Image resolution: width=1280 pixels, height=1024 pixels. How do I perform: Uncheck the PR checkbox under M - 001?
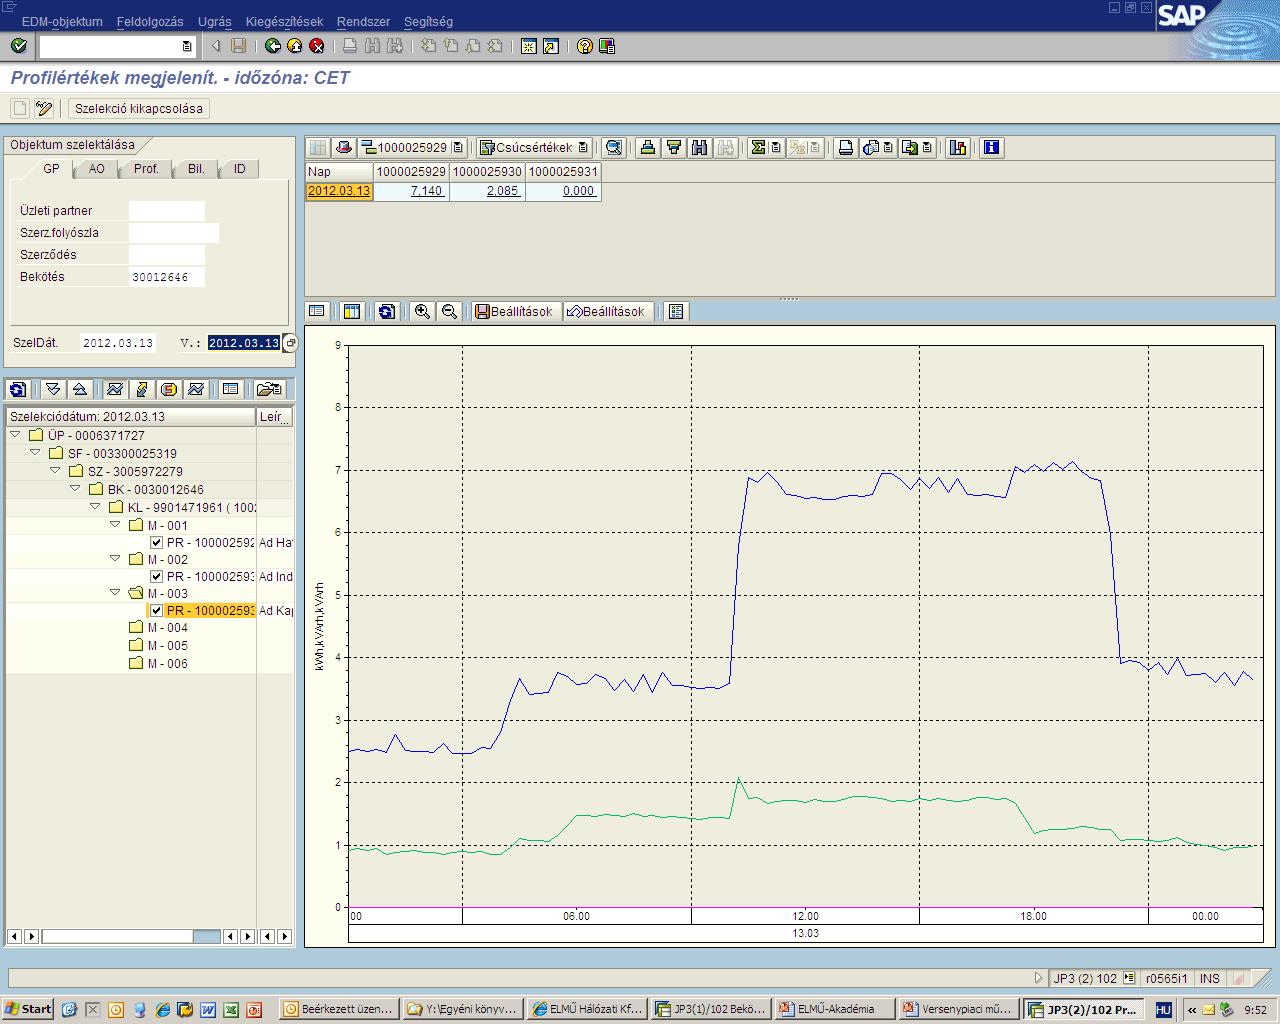coord(156,542)
